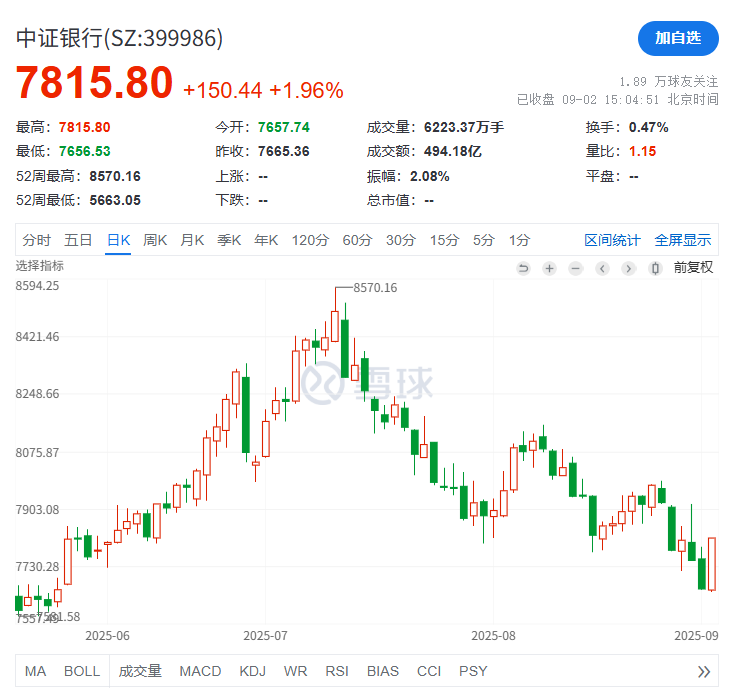The height and width of the screenshot is (688, 734).
Task: Click the 量比 value 1.15
Action: [x=642, y=152]
